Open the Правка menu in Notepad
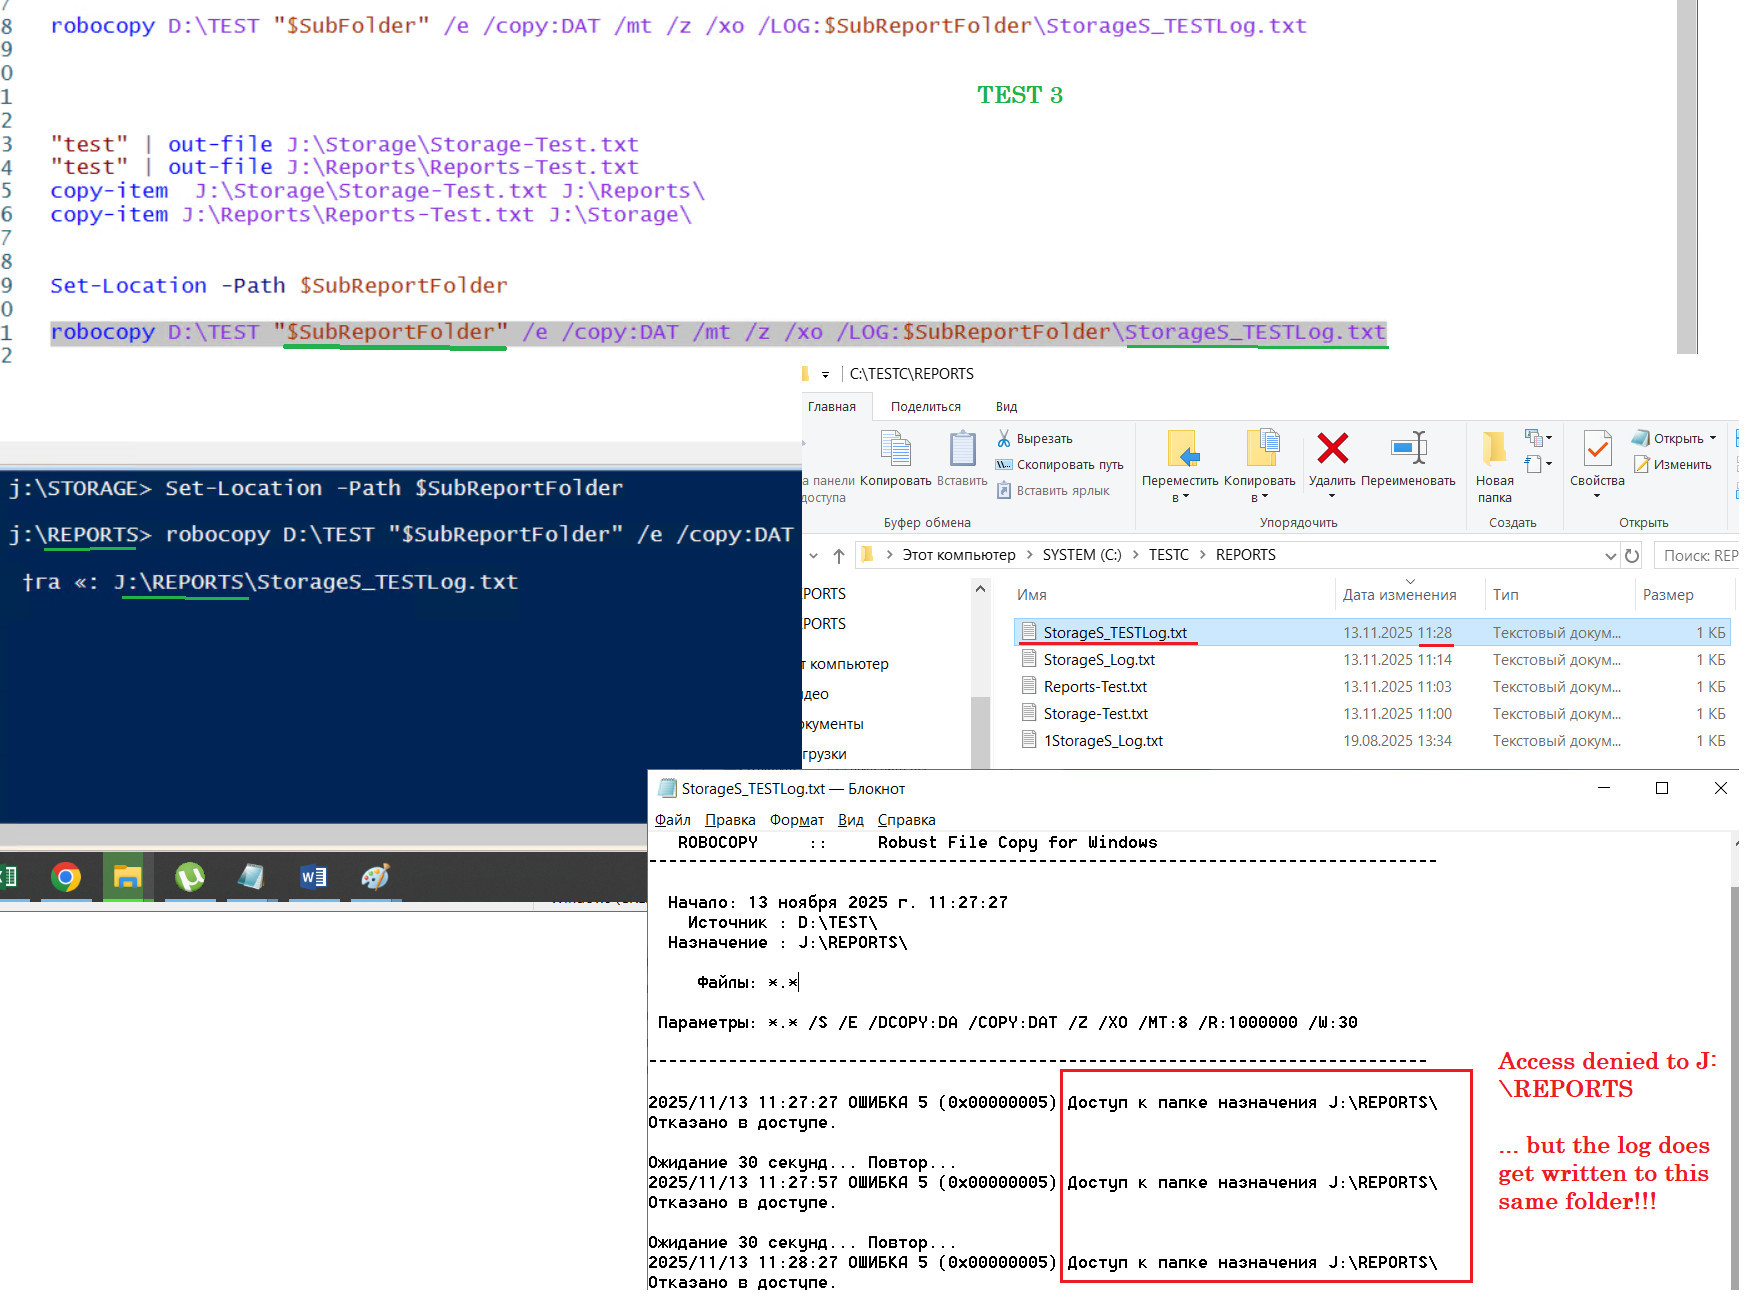This screenshot has width=1756, height=1307. pos(730,820)
